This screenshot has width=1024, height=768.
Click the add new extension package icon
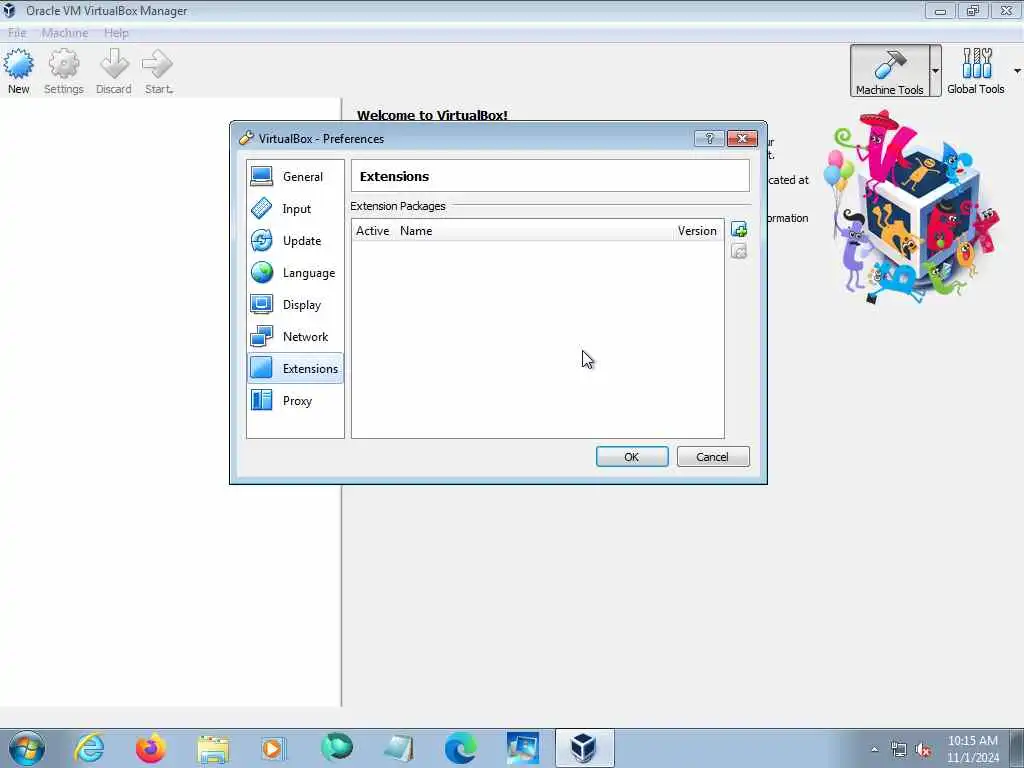739,229
